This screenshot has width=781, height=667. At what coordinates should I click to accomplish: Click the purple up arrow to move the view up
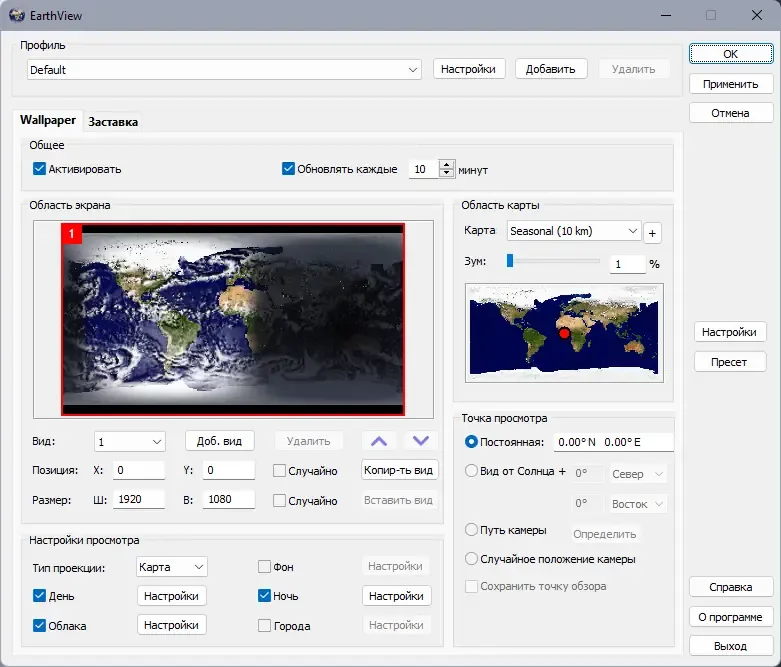(x=379, y=441)
